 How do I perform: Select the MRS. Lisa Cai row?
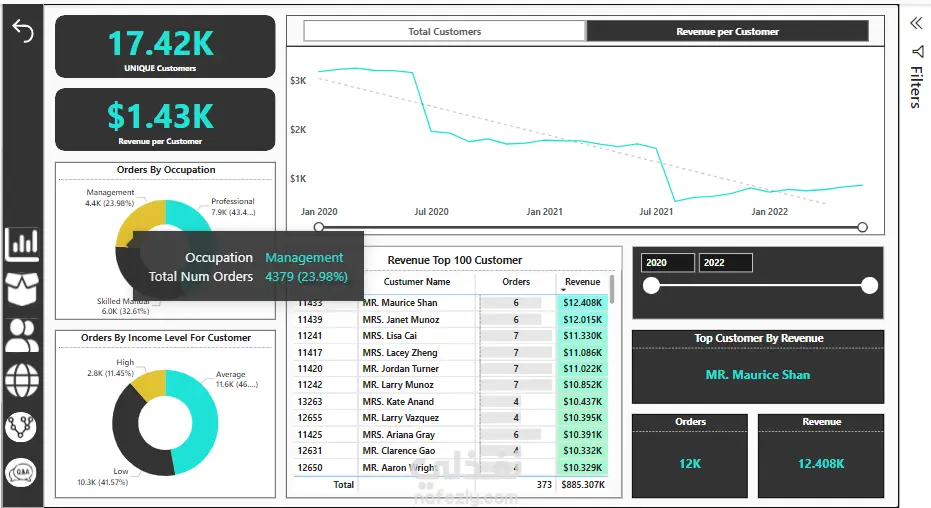pos(452,336)
